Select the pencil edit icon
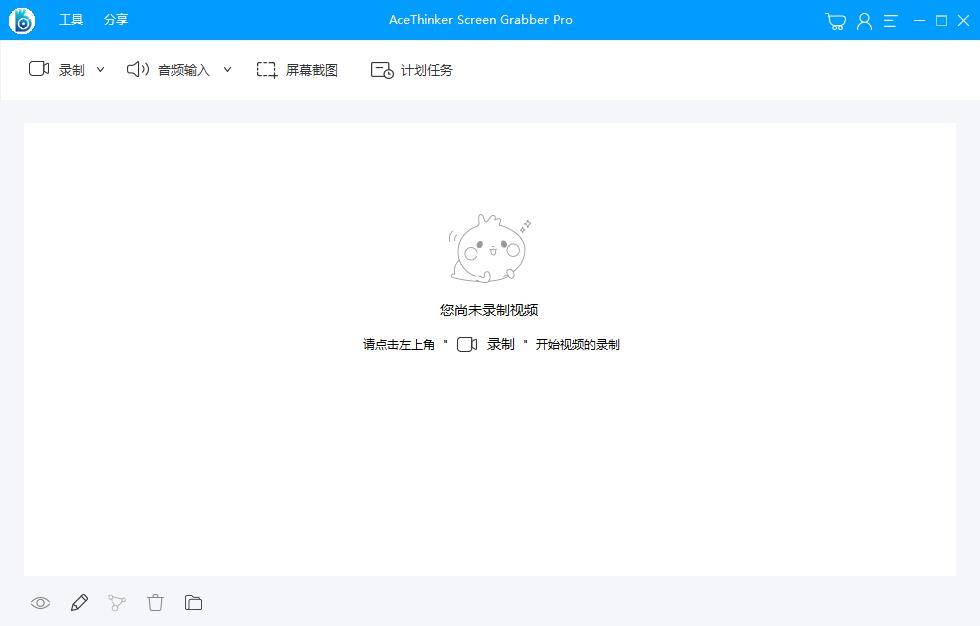 click(x=79, y=602)
